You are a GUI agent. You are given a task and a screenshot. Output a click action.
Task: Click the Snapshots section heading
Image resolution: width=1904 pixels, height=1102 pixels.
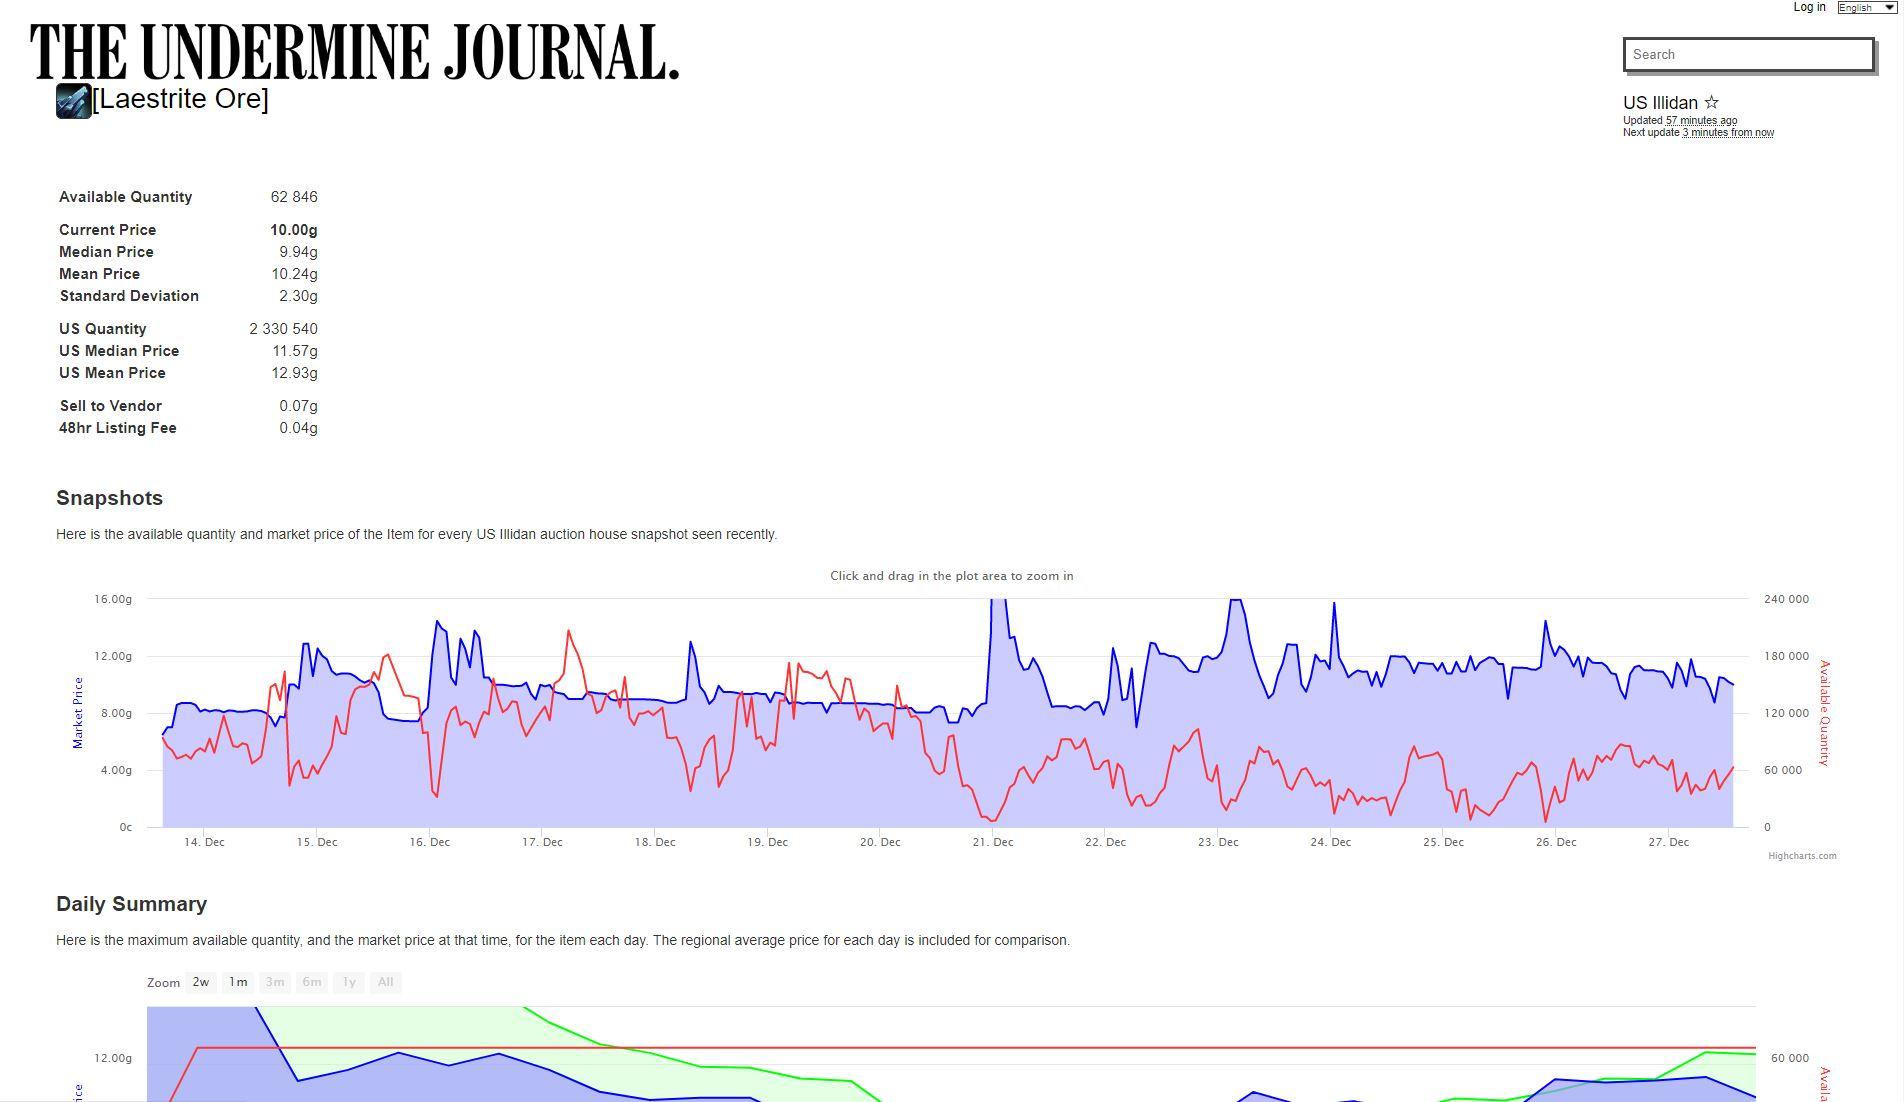(x=109, y=498)
